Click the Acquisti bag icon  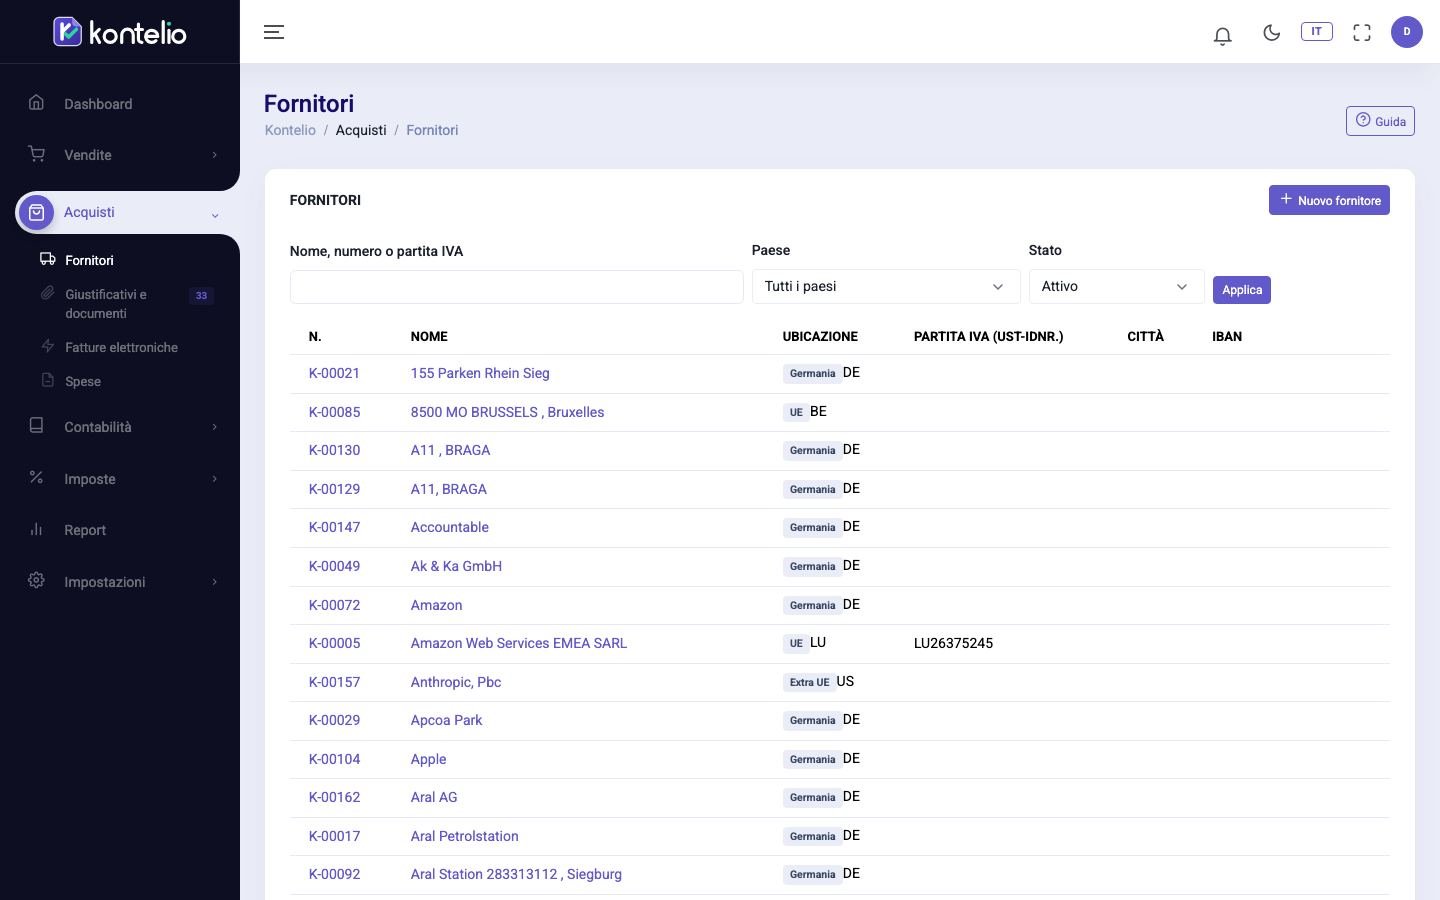point(37,212)
